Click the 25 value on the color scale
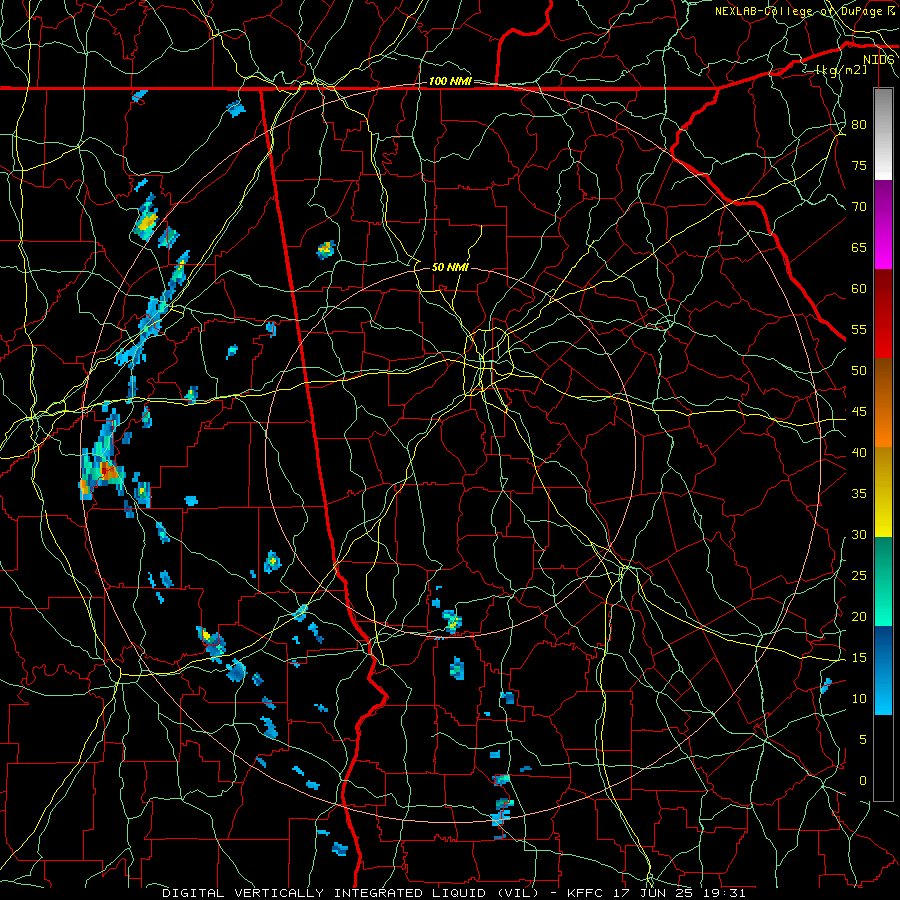 (859, 576)
